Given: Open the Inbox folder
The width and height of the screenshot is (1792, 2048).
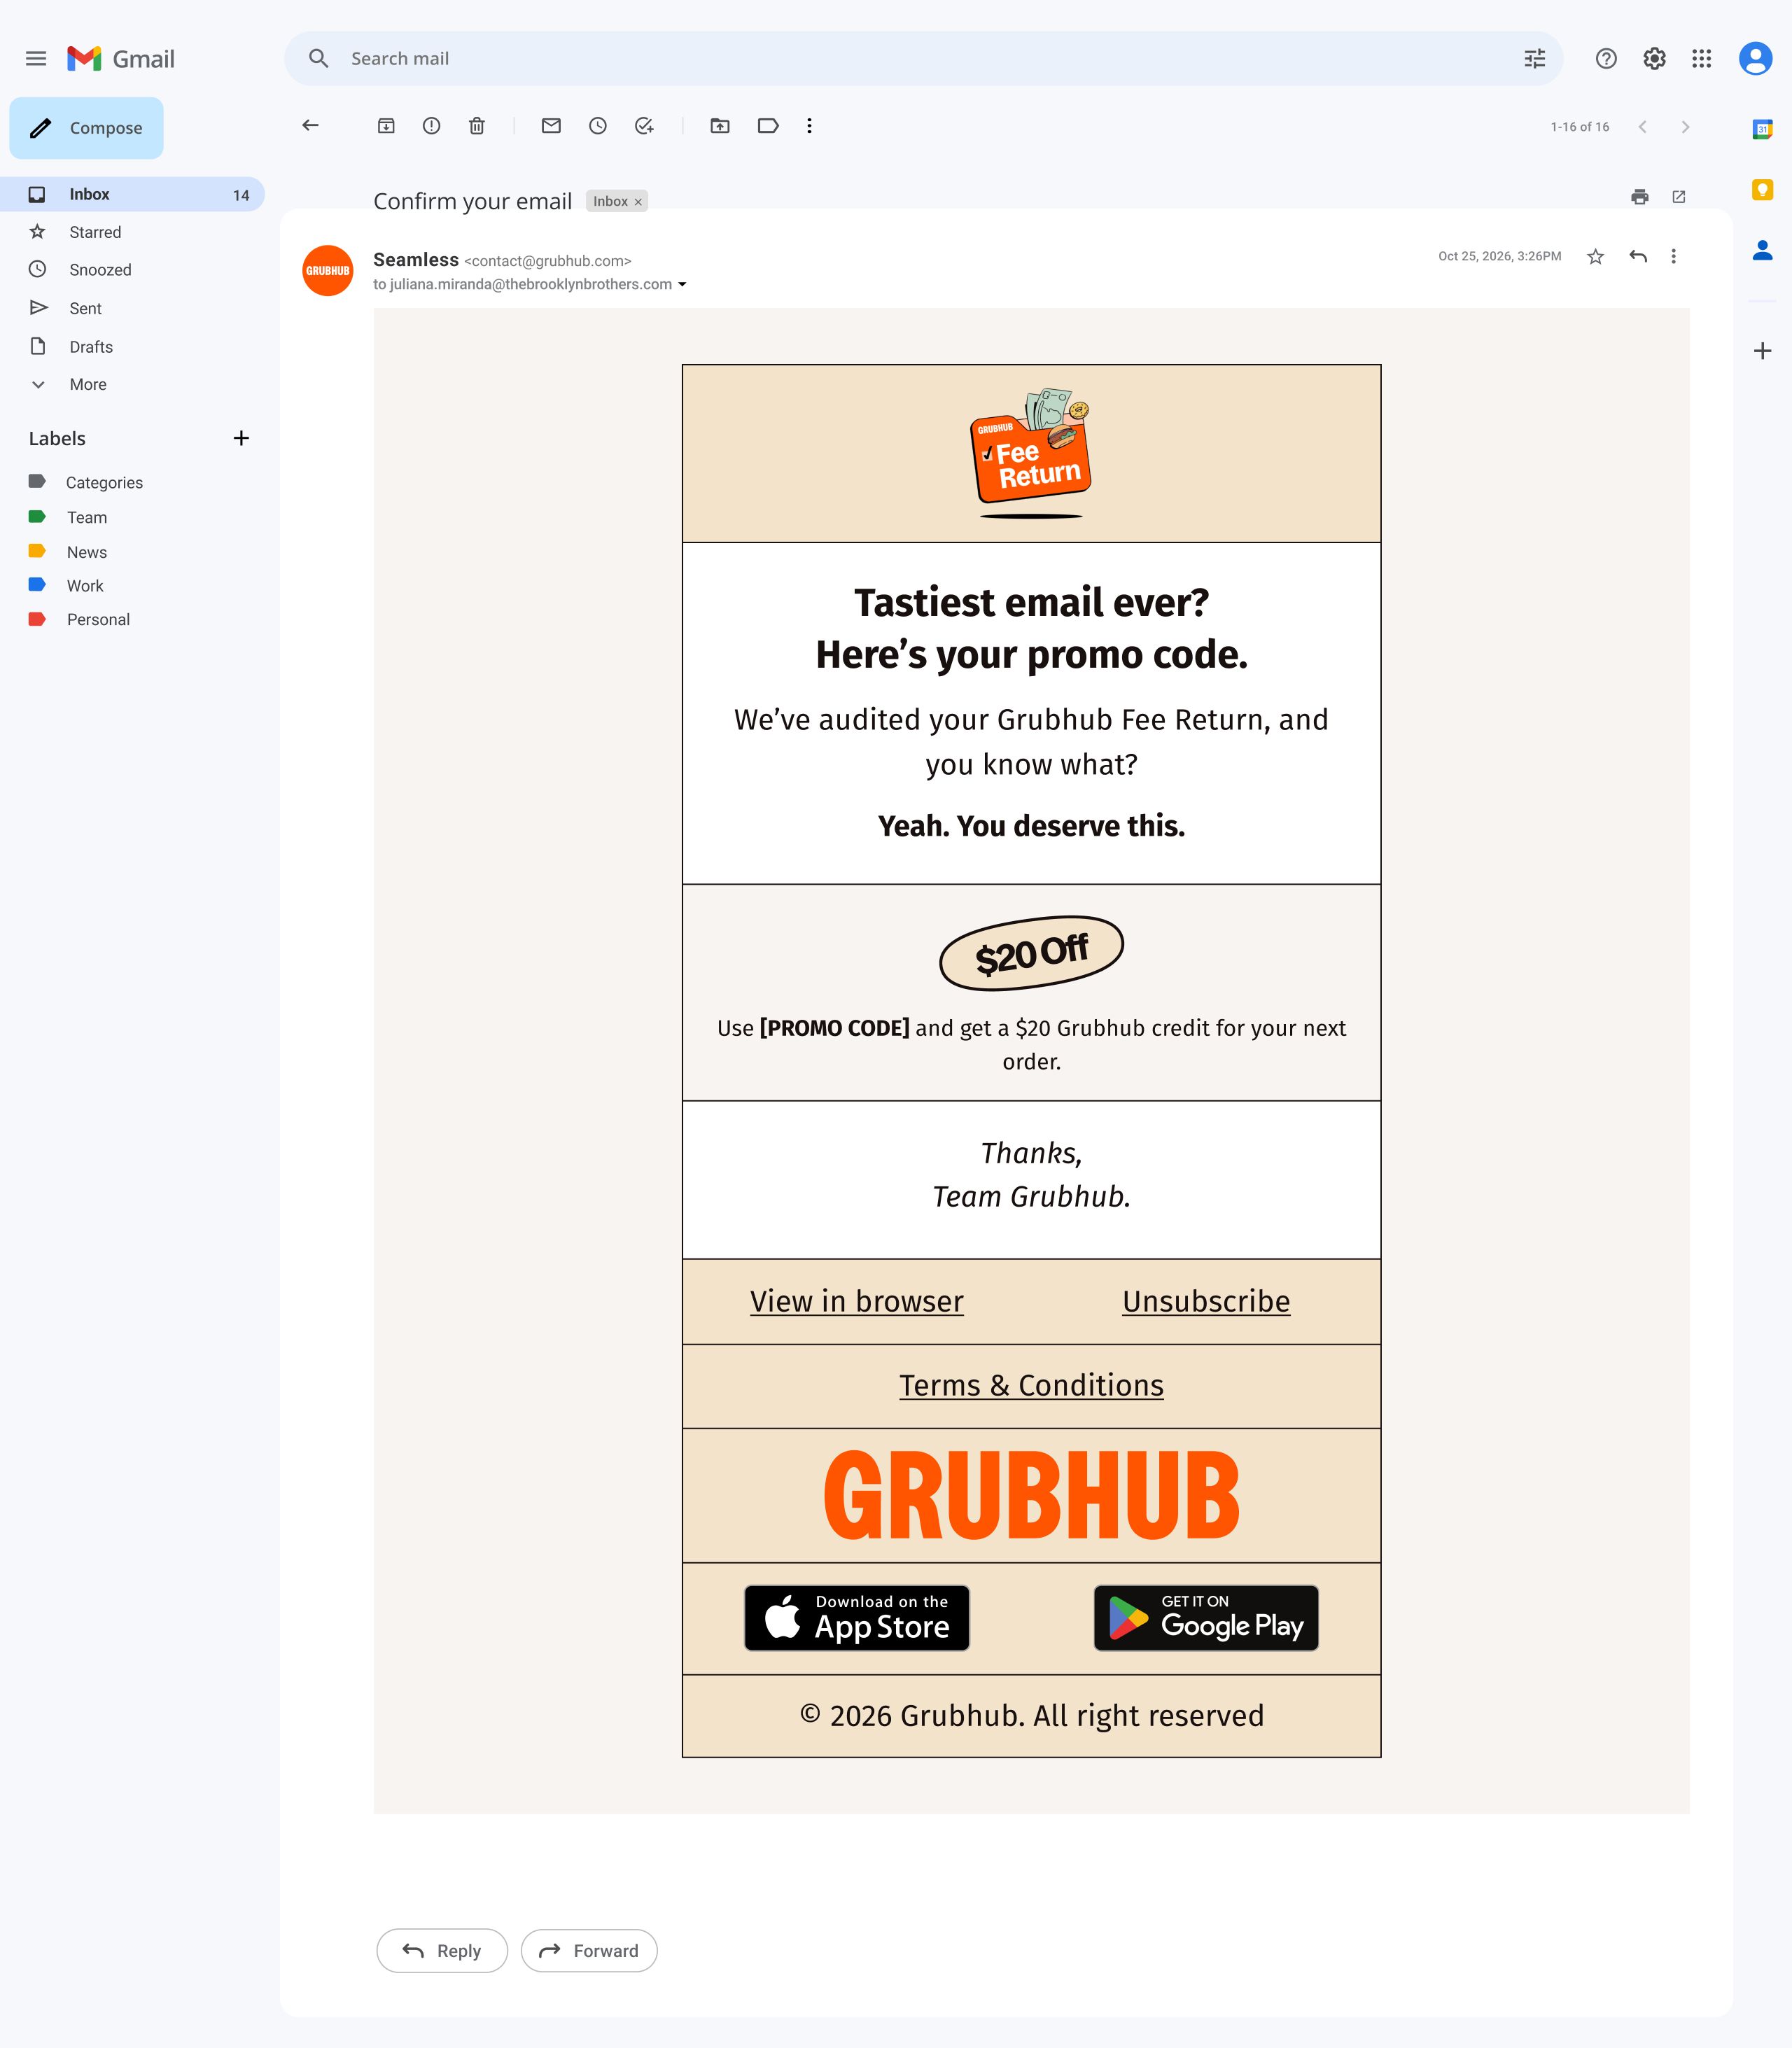Looking at the screenshot, I should click(x=132, y=195).
